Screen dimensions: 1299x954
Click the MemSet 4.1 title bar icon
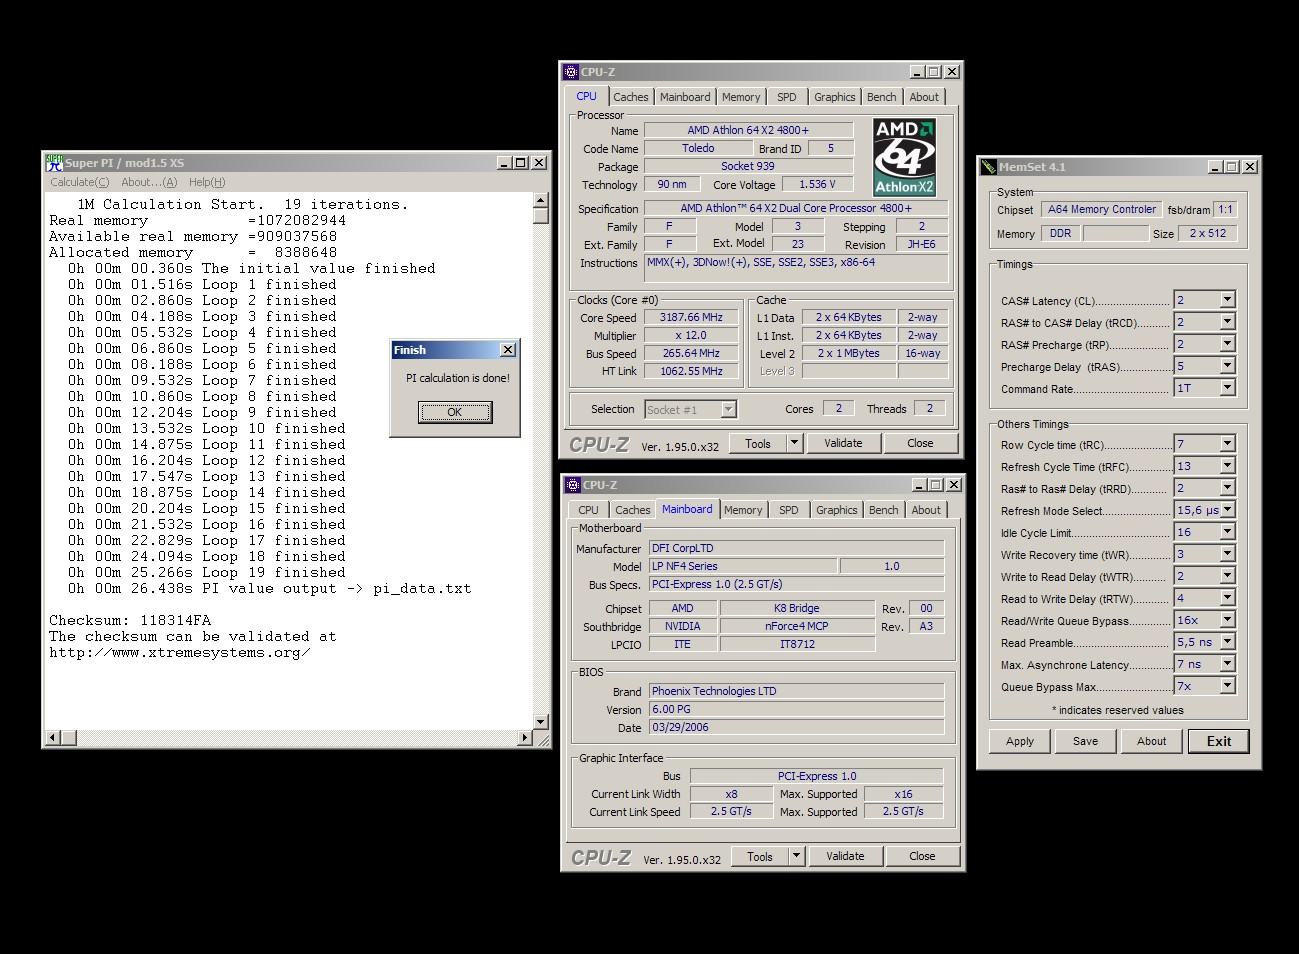[x=989, y=167]
